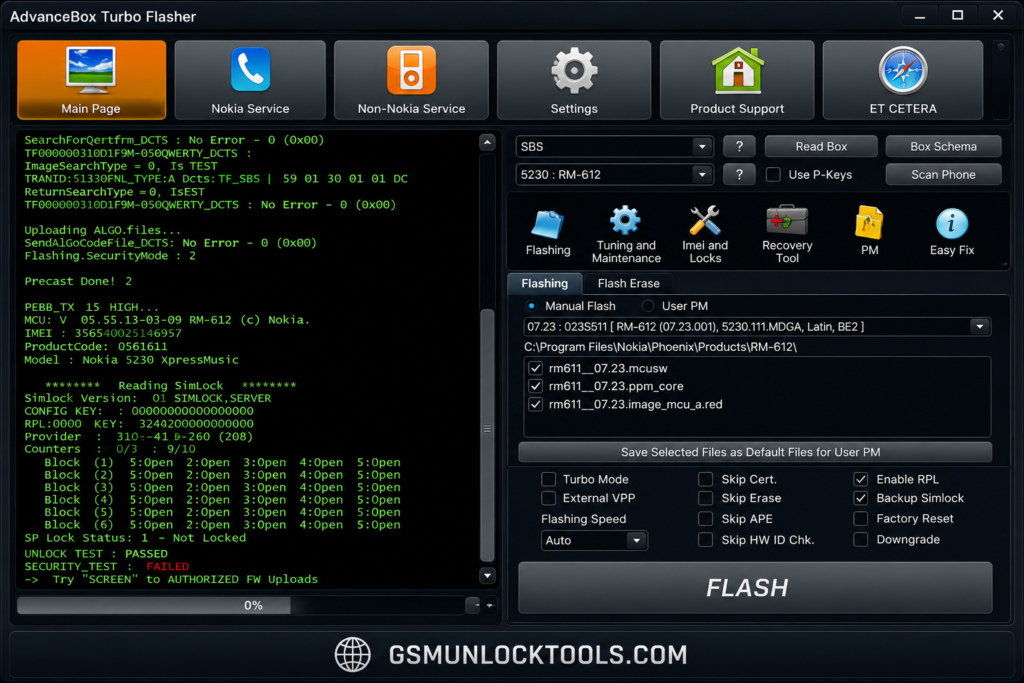Enable External VPP checkbox
1024x683 pixels.
549,498
